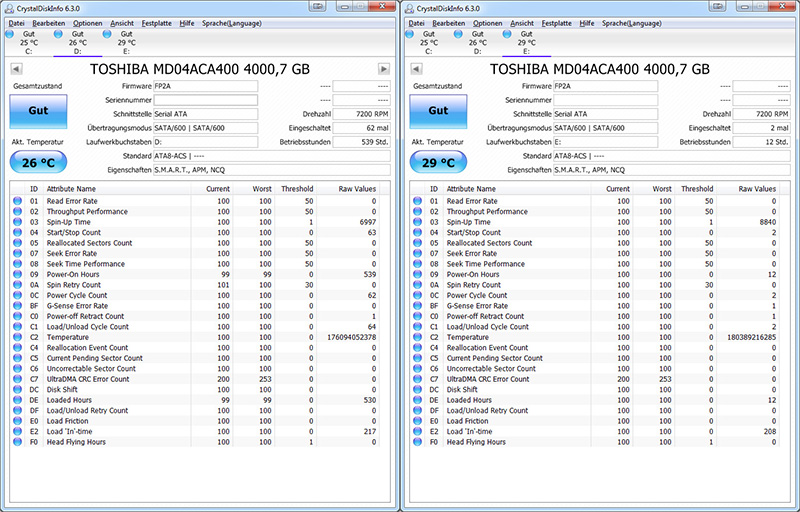Click Seek Error Rate icon, right window
The image size is (800, 512).
[418, 253]
